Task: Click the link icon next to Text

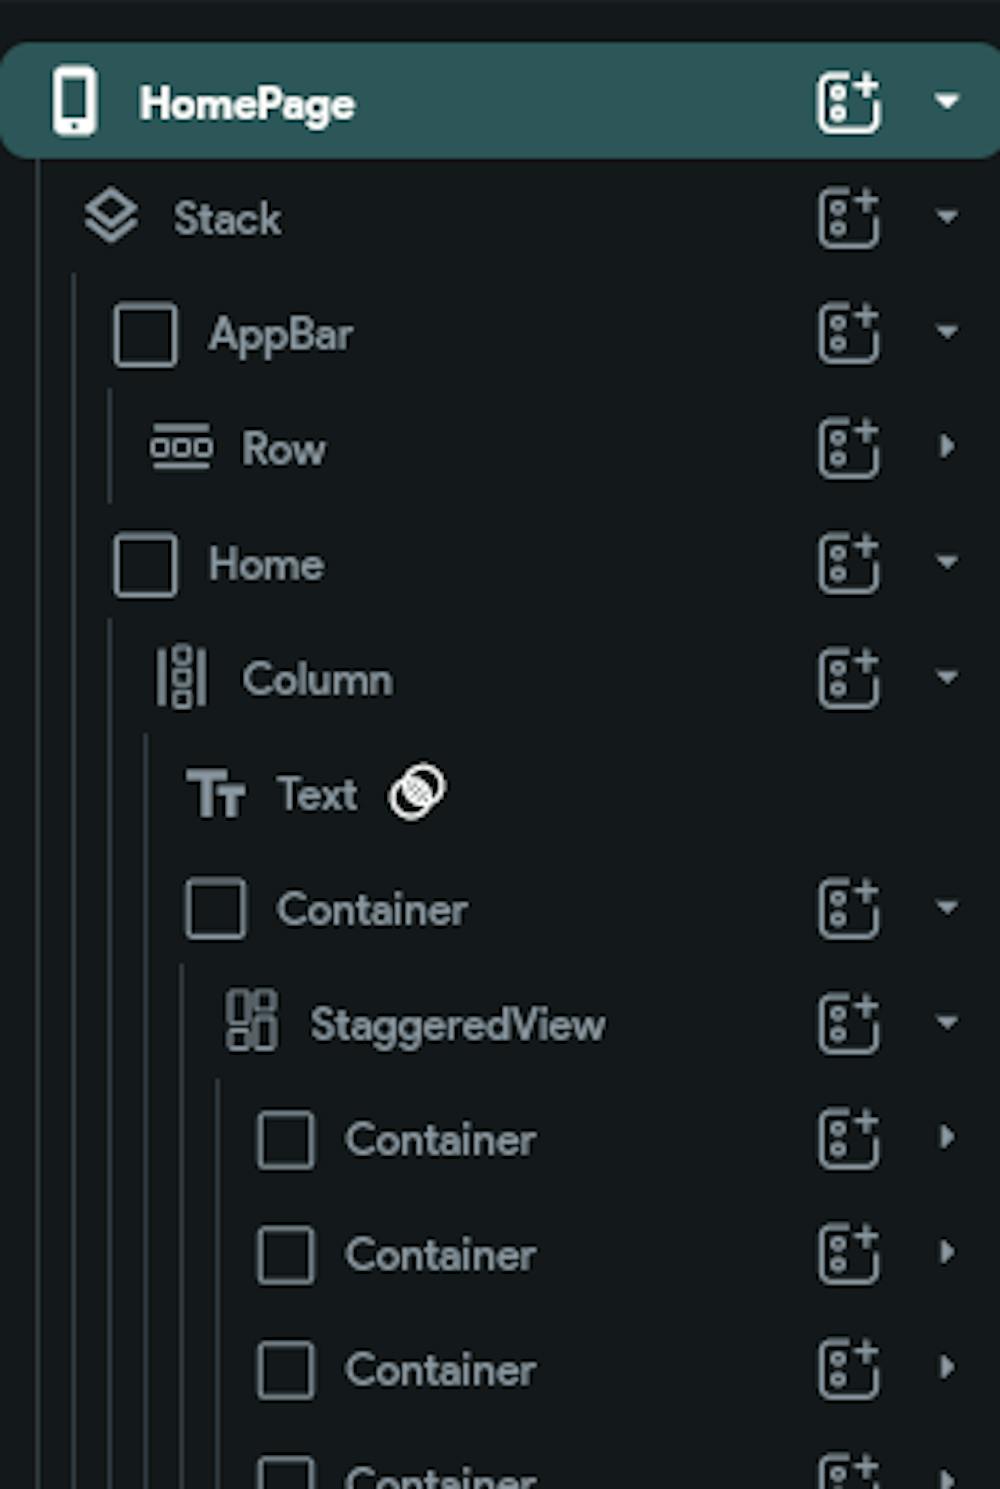Action: point(417,792)
